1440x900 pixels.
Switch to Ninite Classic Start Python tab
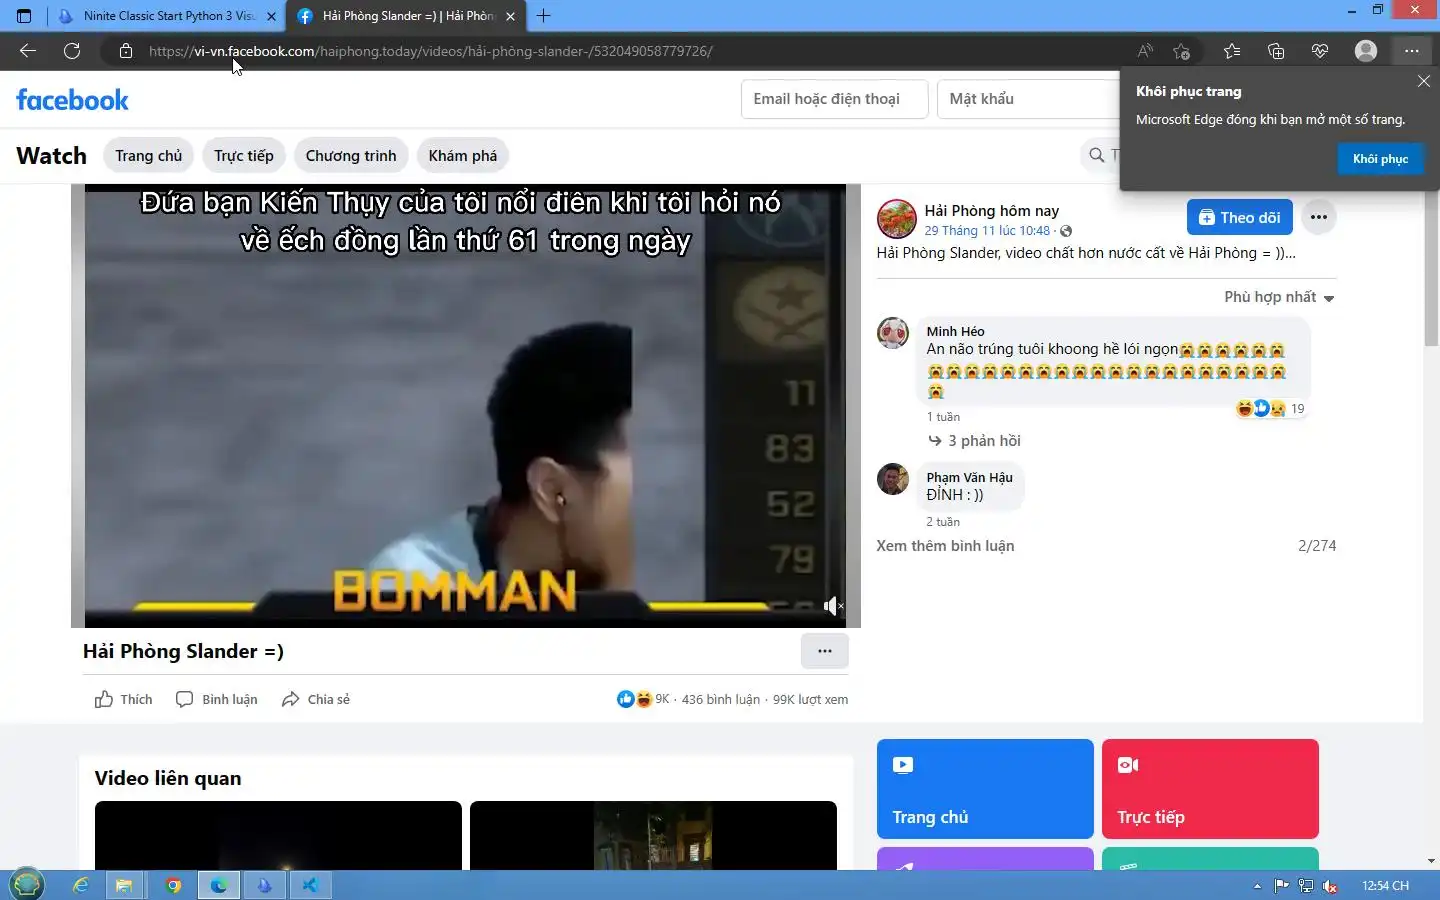(x=166, y=16)
